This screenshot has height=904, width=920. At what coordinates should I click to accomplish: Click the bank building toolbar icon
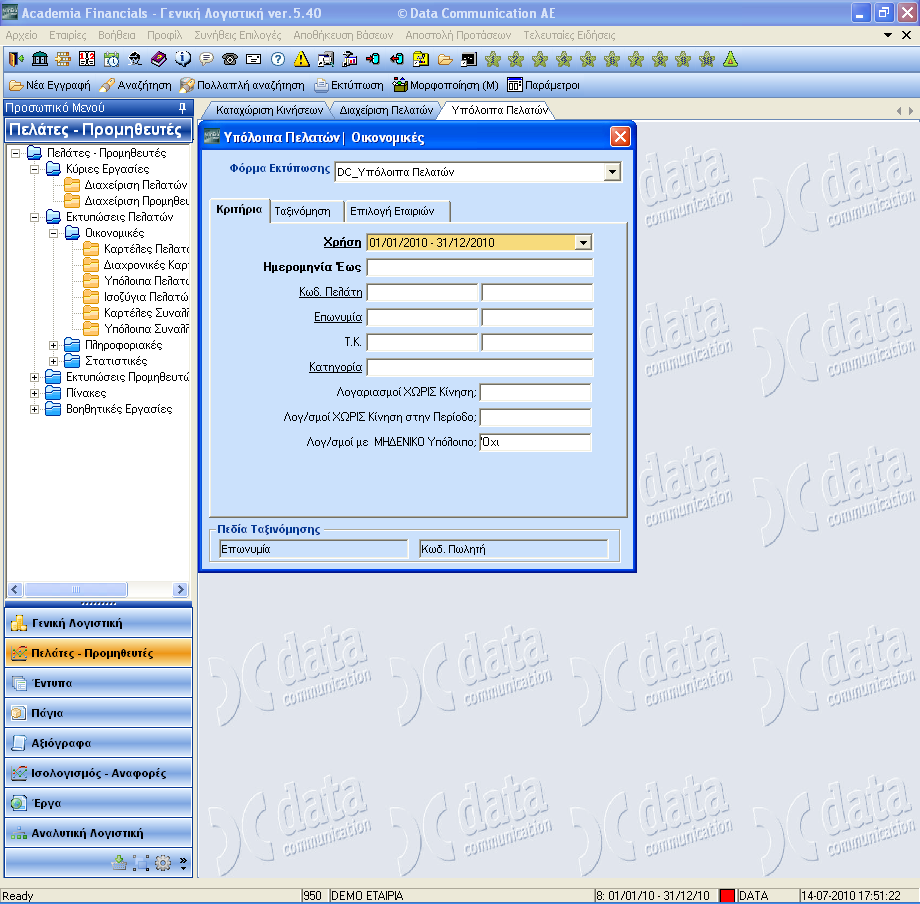[40, 59]
